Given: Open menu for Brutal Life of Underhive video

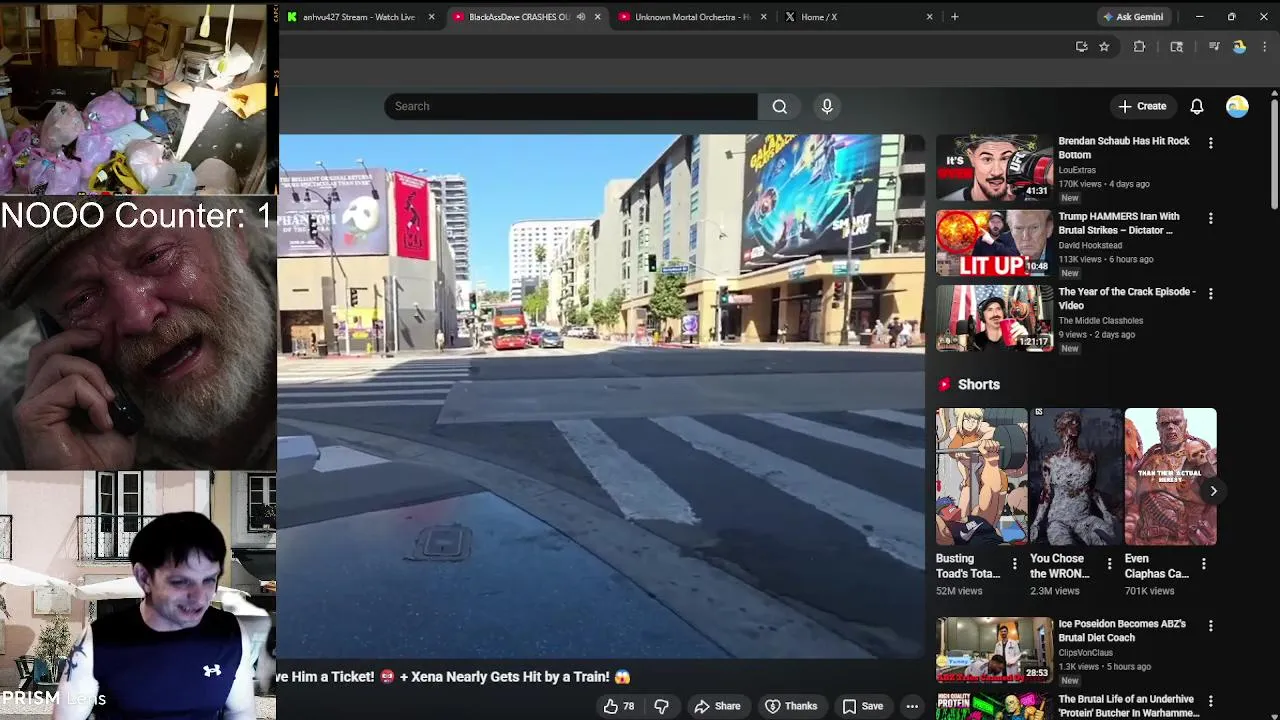Looking at the screenshot, I should [1210, 701].
